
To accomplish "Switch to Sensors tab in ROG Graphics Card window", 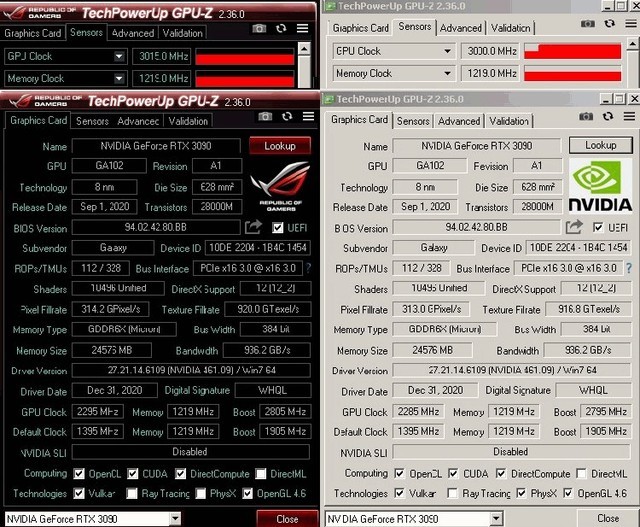I will click(92, 121).
